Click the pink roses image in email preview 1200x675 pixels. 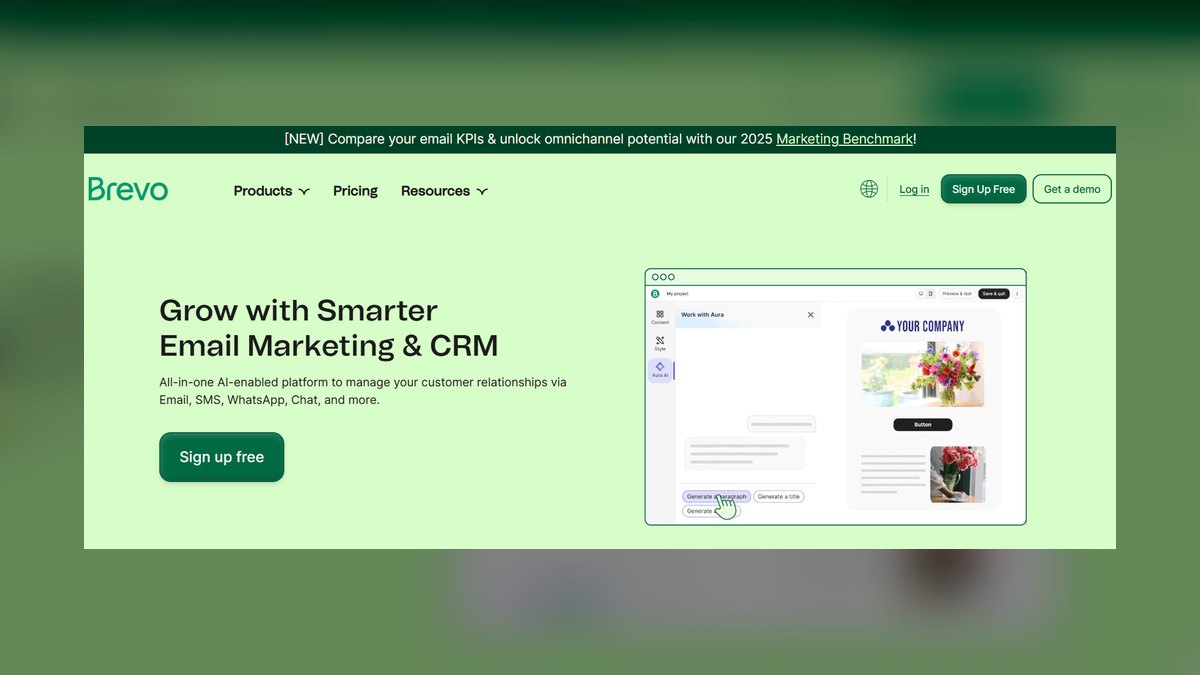coord(958,474)
